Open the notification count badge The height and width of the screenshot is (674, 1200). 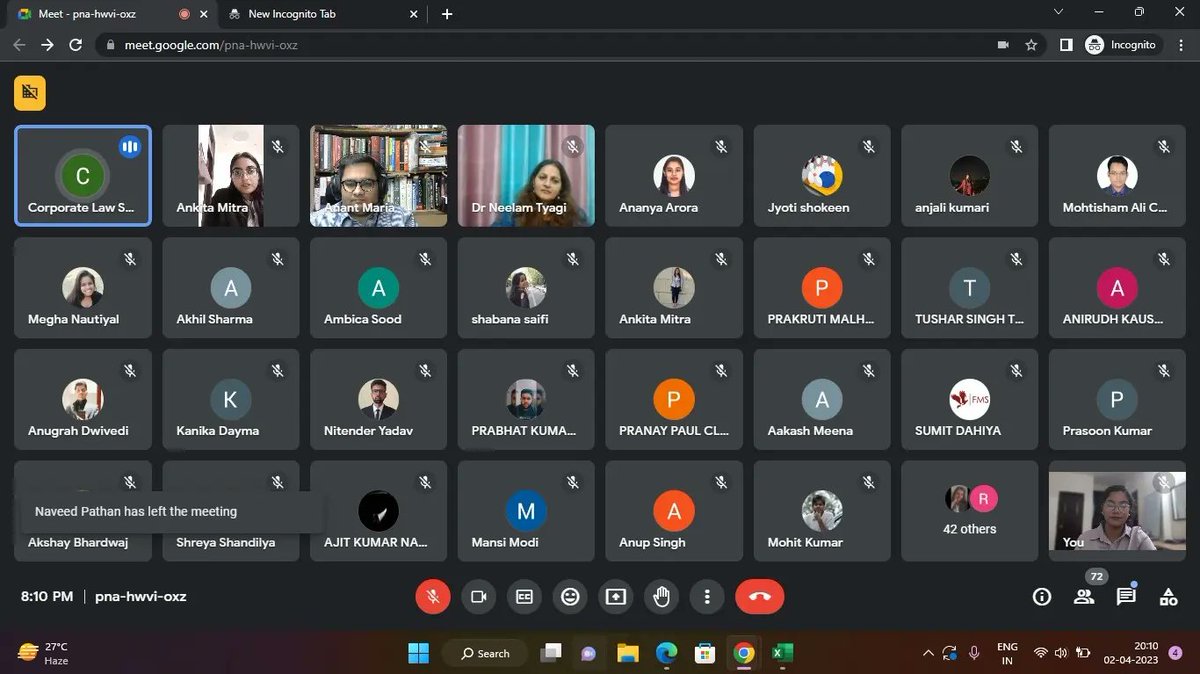tap(1176, 653)
